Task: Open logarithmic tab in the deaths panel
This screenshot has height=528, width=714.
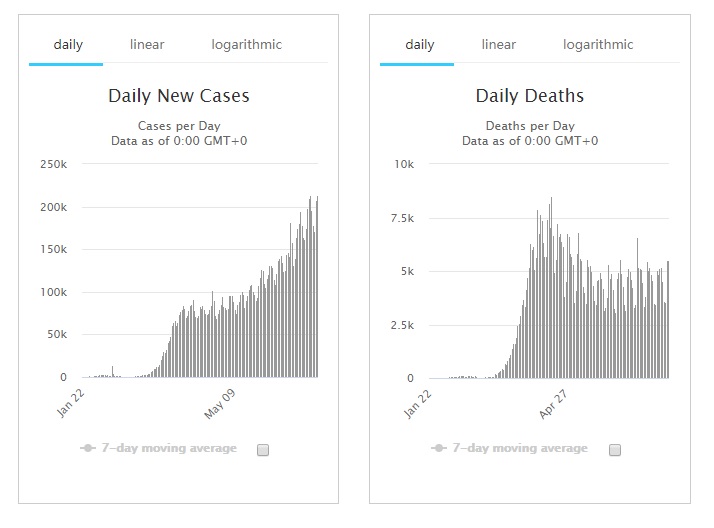Action: 598,44
